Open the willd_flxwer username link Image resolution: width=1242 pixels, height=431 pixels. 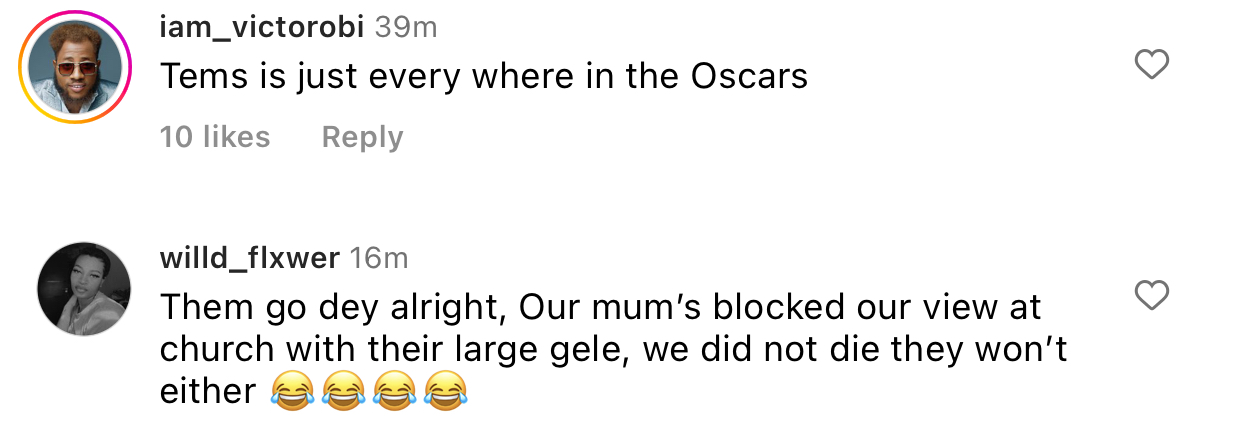249,258
